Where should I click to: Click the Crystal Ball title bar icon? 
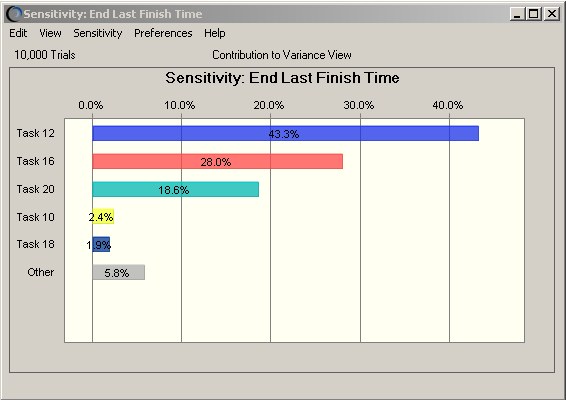point(14,14)
